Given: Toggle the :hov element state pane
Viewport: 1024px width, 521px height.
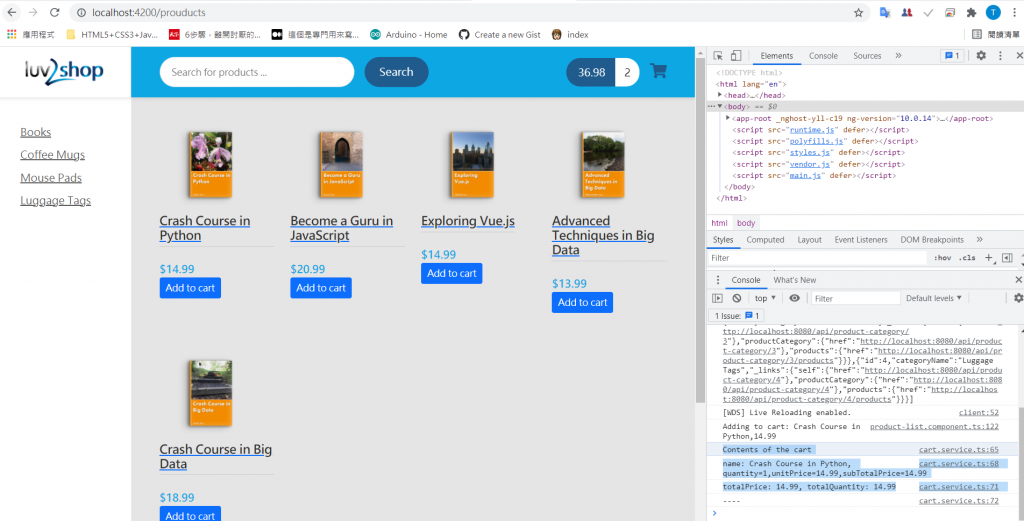Looking at the screenshot, I should [942, 258].
